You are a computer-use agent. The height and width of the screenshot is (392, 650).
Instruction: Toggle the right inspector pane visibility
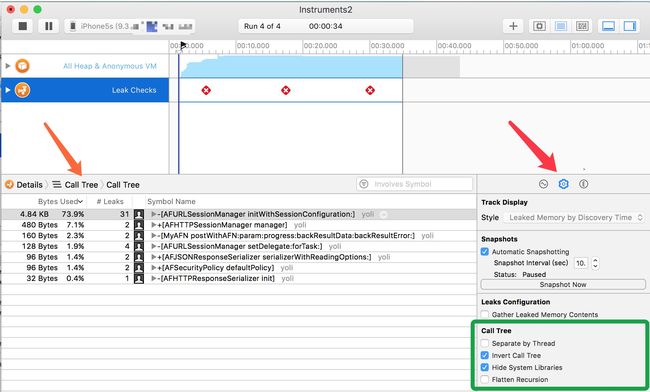pos(630,26)
